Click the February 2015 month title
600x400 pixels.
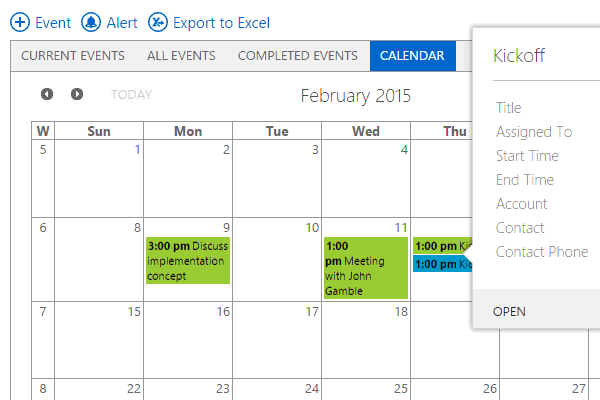coord(355,96)
